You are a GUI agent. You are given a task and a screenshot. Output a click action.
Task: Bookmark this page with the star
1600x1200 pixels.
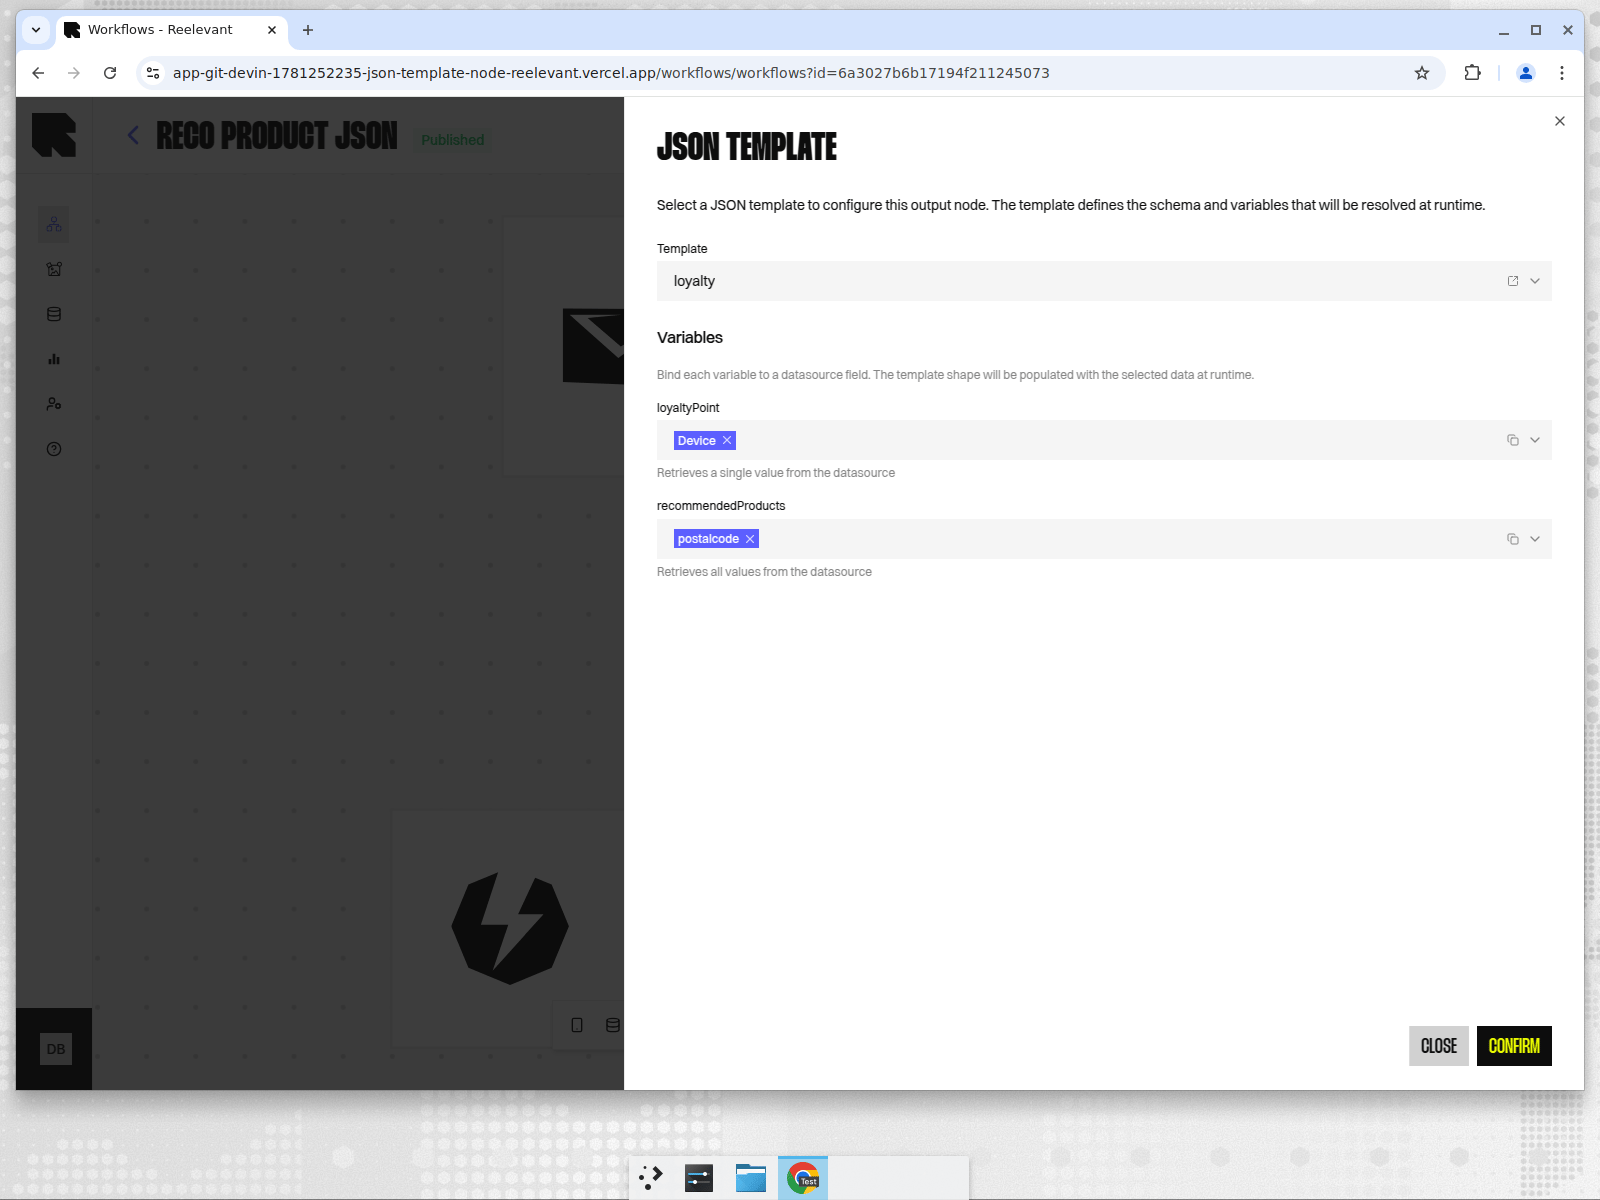(x=1422, y=73)
